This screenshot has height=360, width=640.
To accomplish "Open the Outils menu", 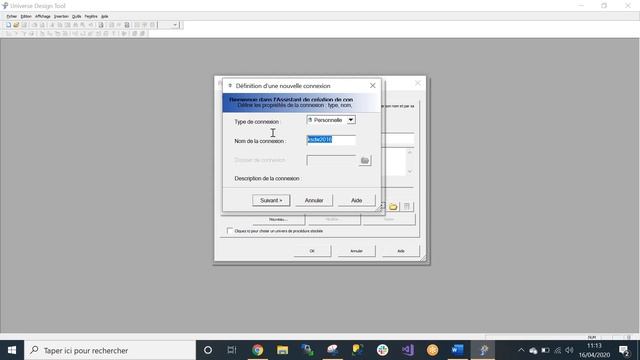I will tap(76, 16).
